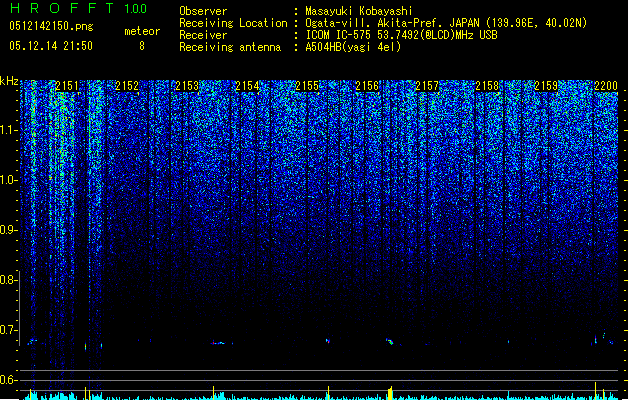
Task: Select the Ogata-vill. Akita-Pref. JAPAN location text
Action: coord(446,23)
